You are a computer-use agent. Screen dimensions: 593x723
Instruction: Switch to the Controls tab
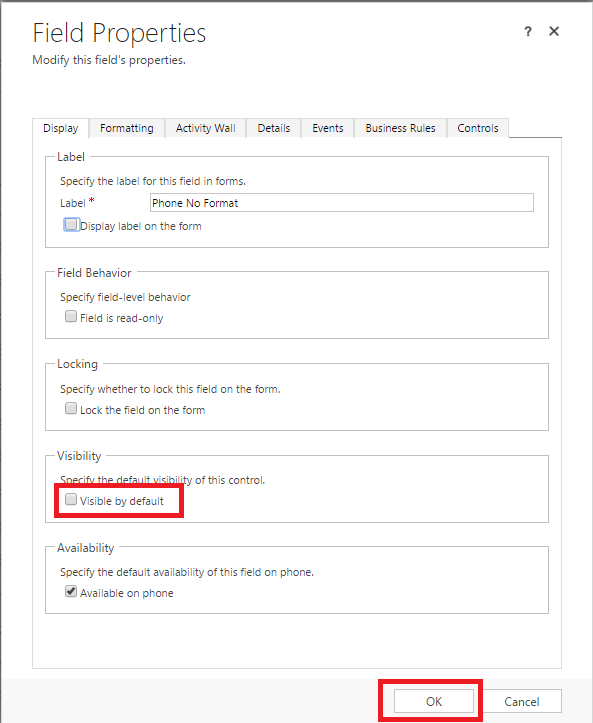pos(478,128)
